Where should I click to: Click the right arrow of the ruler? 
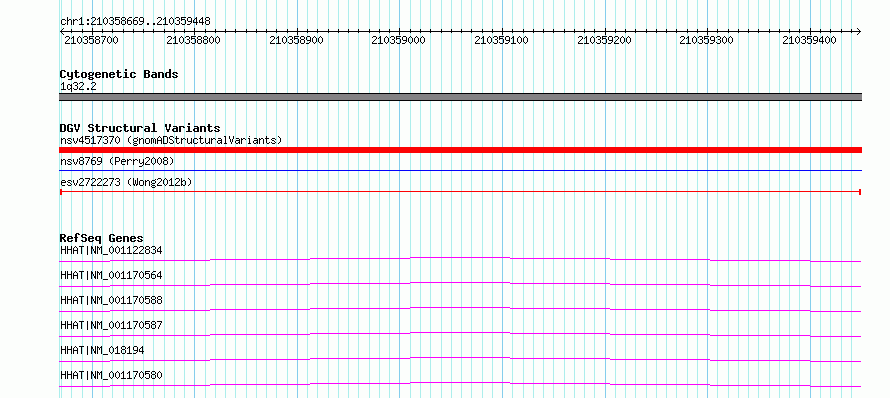pos(859,32)
